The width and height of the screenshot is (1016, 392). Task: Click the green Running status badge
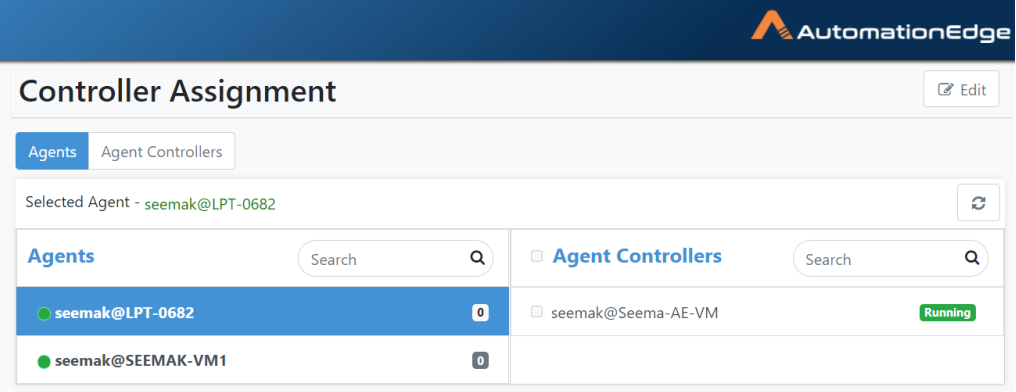pyautogui.click(x=947, y=313)
